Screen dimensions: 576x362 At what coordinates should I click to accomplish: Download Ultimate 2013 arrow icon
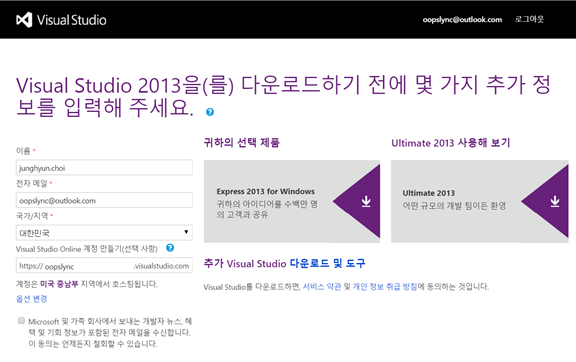point(555,201)
